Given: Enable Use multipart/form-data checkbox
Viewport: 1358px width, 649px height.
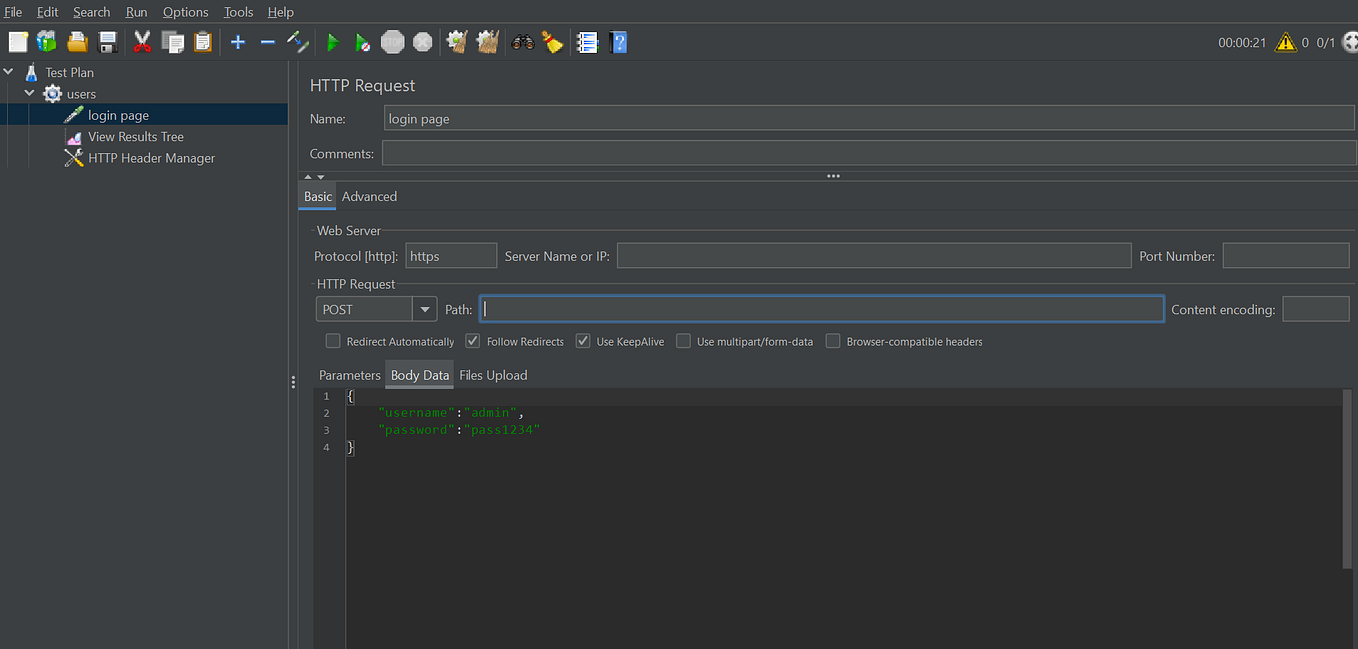Looking at the screenshot, I should 683,341.
